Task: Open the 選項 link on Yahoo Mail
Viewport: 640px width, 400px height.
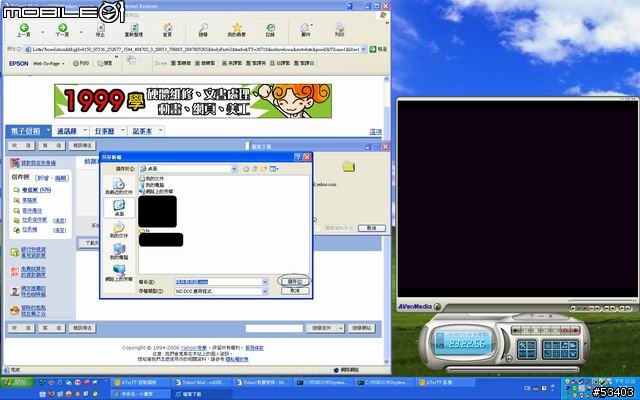Action: [x=375, y=132]
